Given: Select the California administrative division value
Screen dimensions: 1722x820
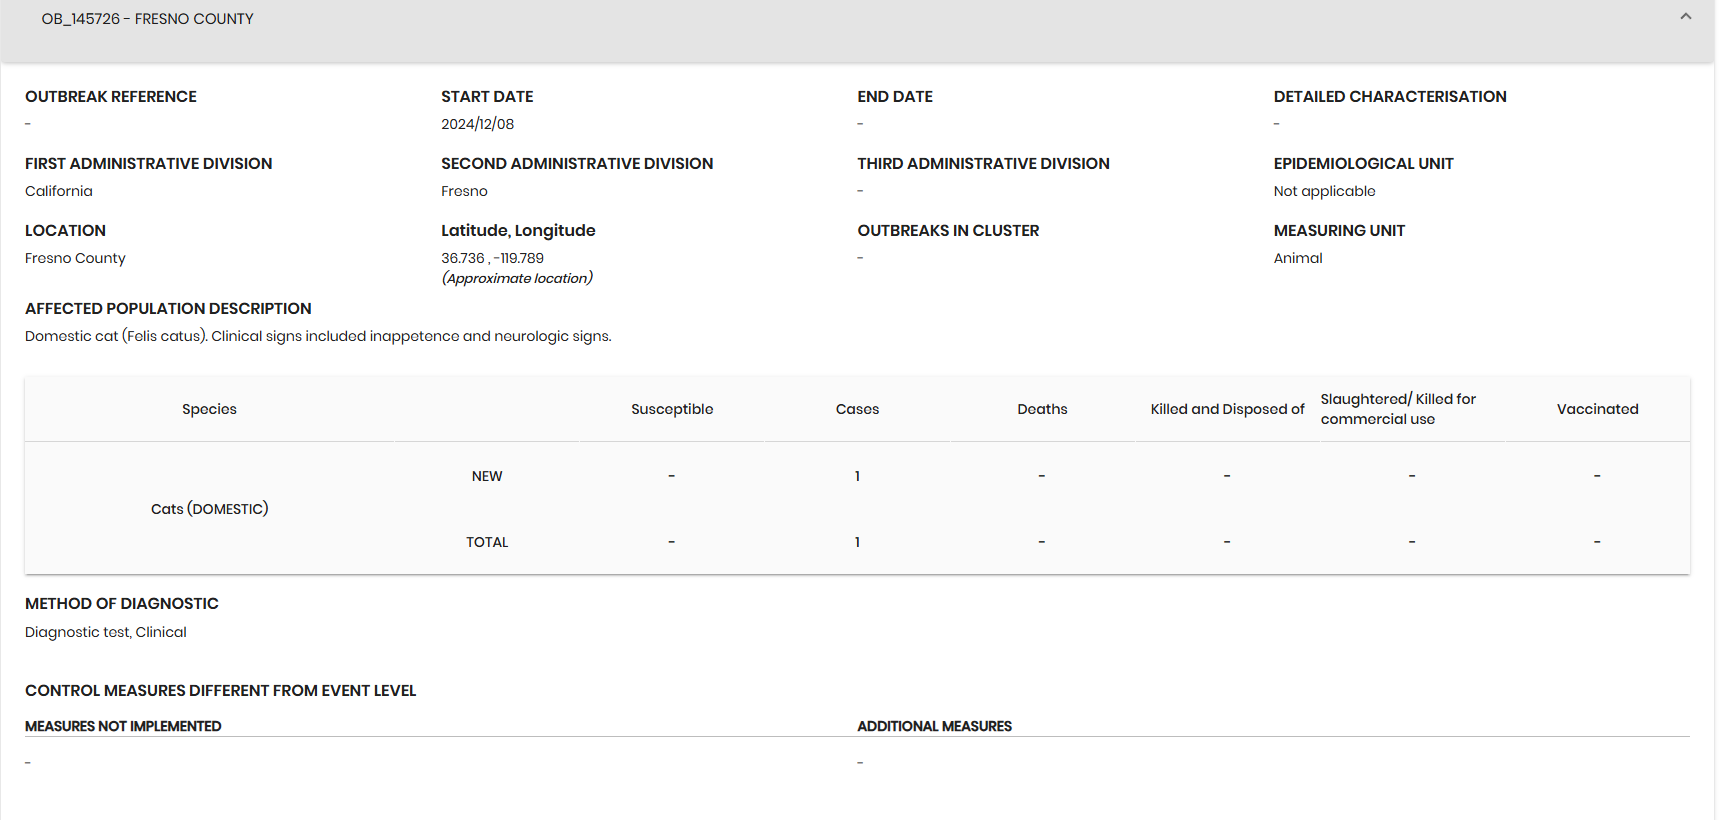Looking at the screenshot, I should [x=58, y=191].
